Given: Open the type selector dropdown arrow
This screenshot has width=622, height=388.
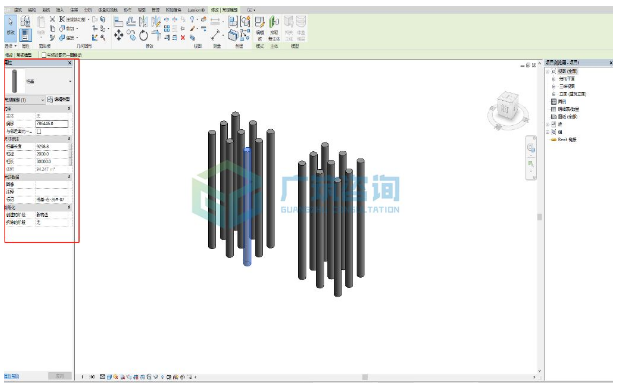Looking at the screenshot, I should click(x=70, y=81).
